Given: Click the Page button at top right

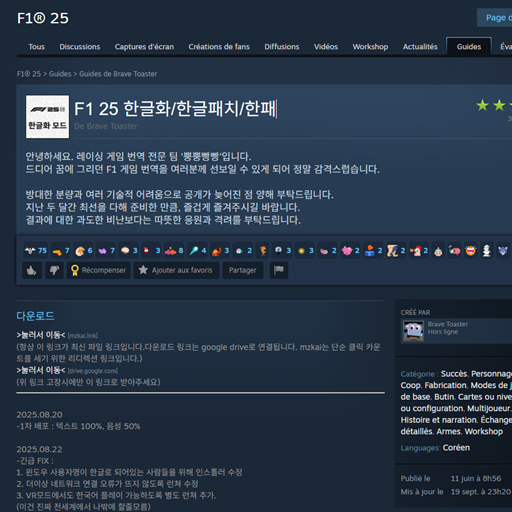Looking at the screenshot, I should pyautogui.click(x=495, y=18).
